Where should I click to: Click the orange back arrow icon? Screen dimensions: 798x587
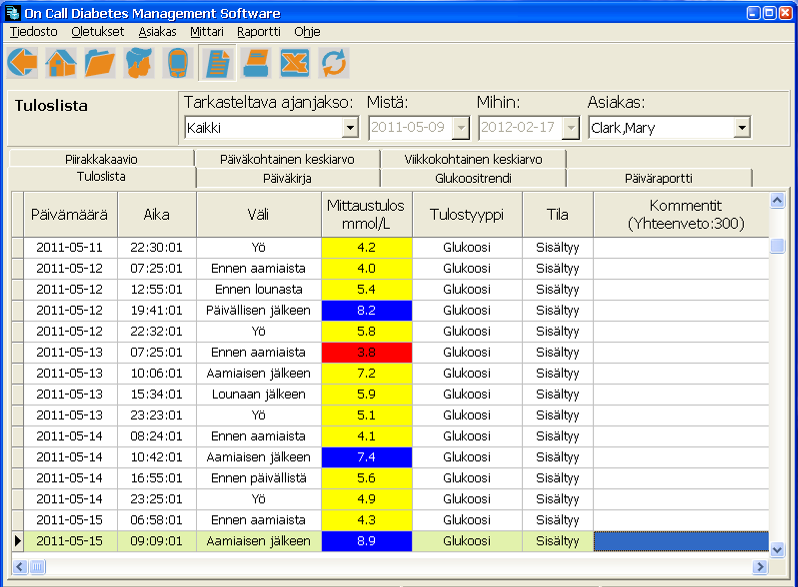22,63
